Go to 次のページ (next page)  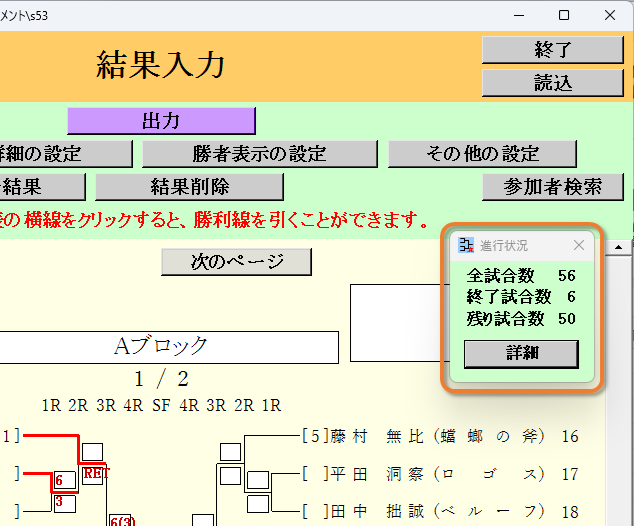coord(237,262)
